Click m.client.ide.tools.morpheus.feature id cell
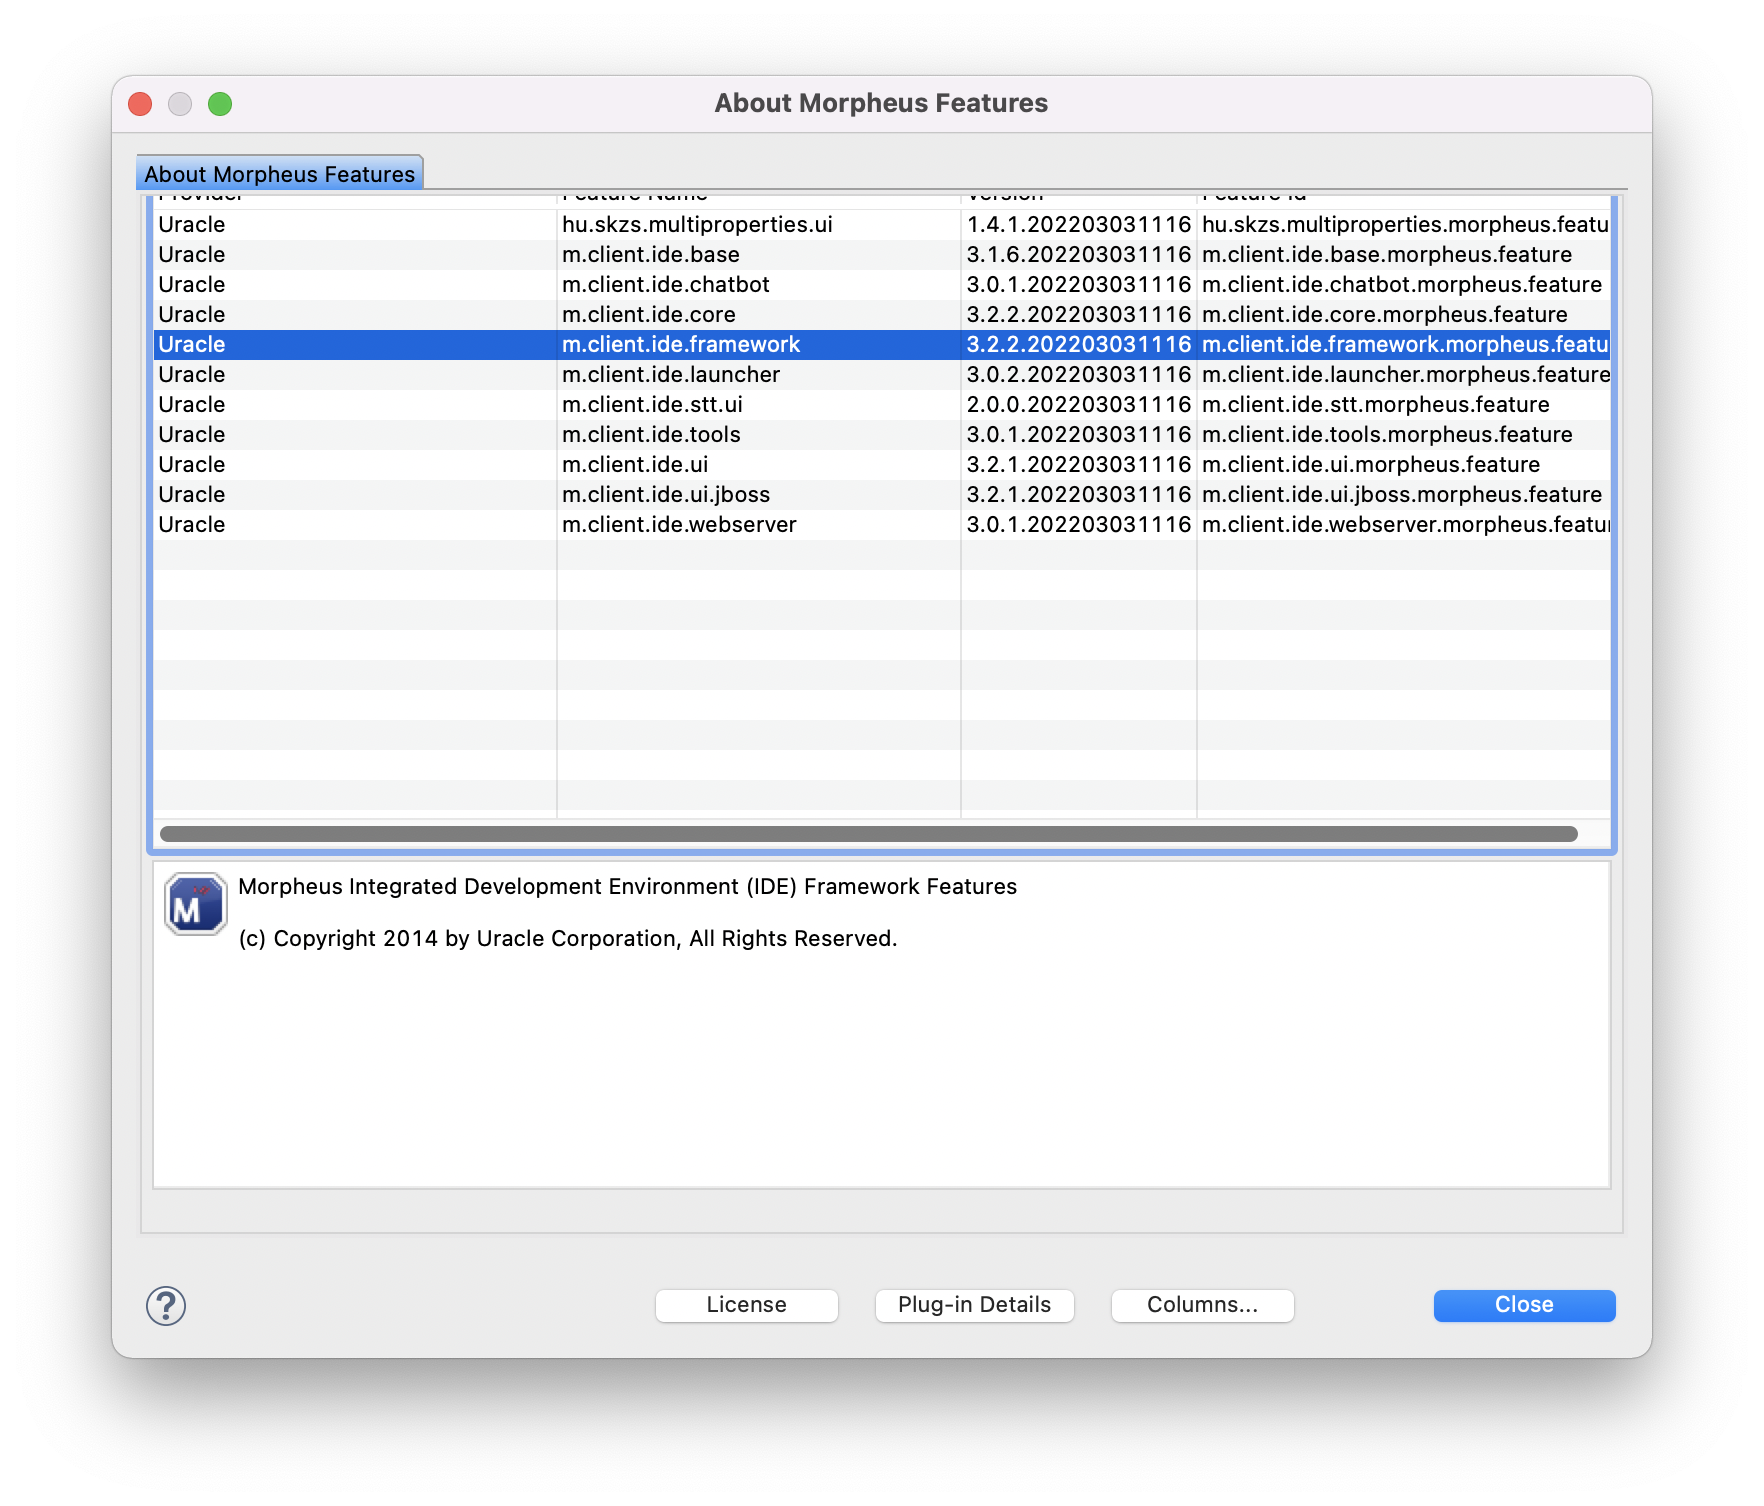1764x1506 pixels. coord(1403,434)
